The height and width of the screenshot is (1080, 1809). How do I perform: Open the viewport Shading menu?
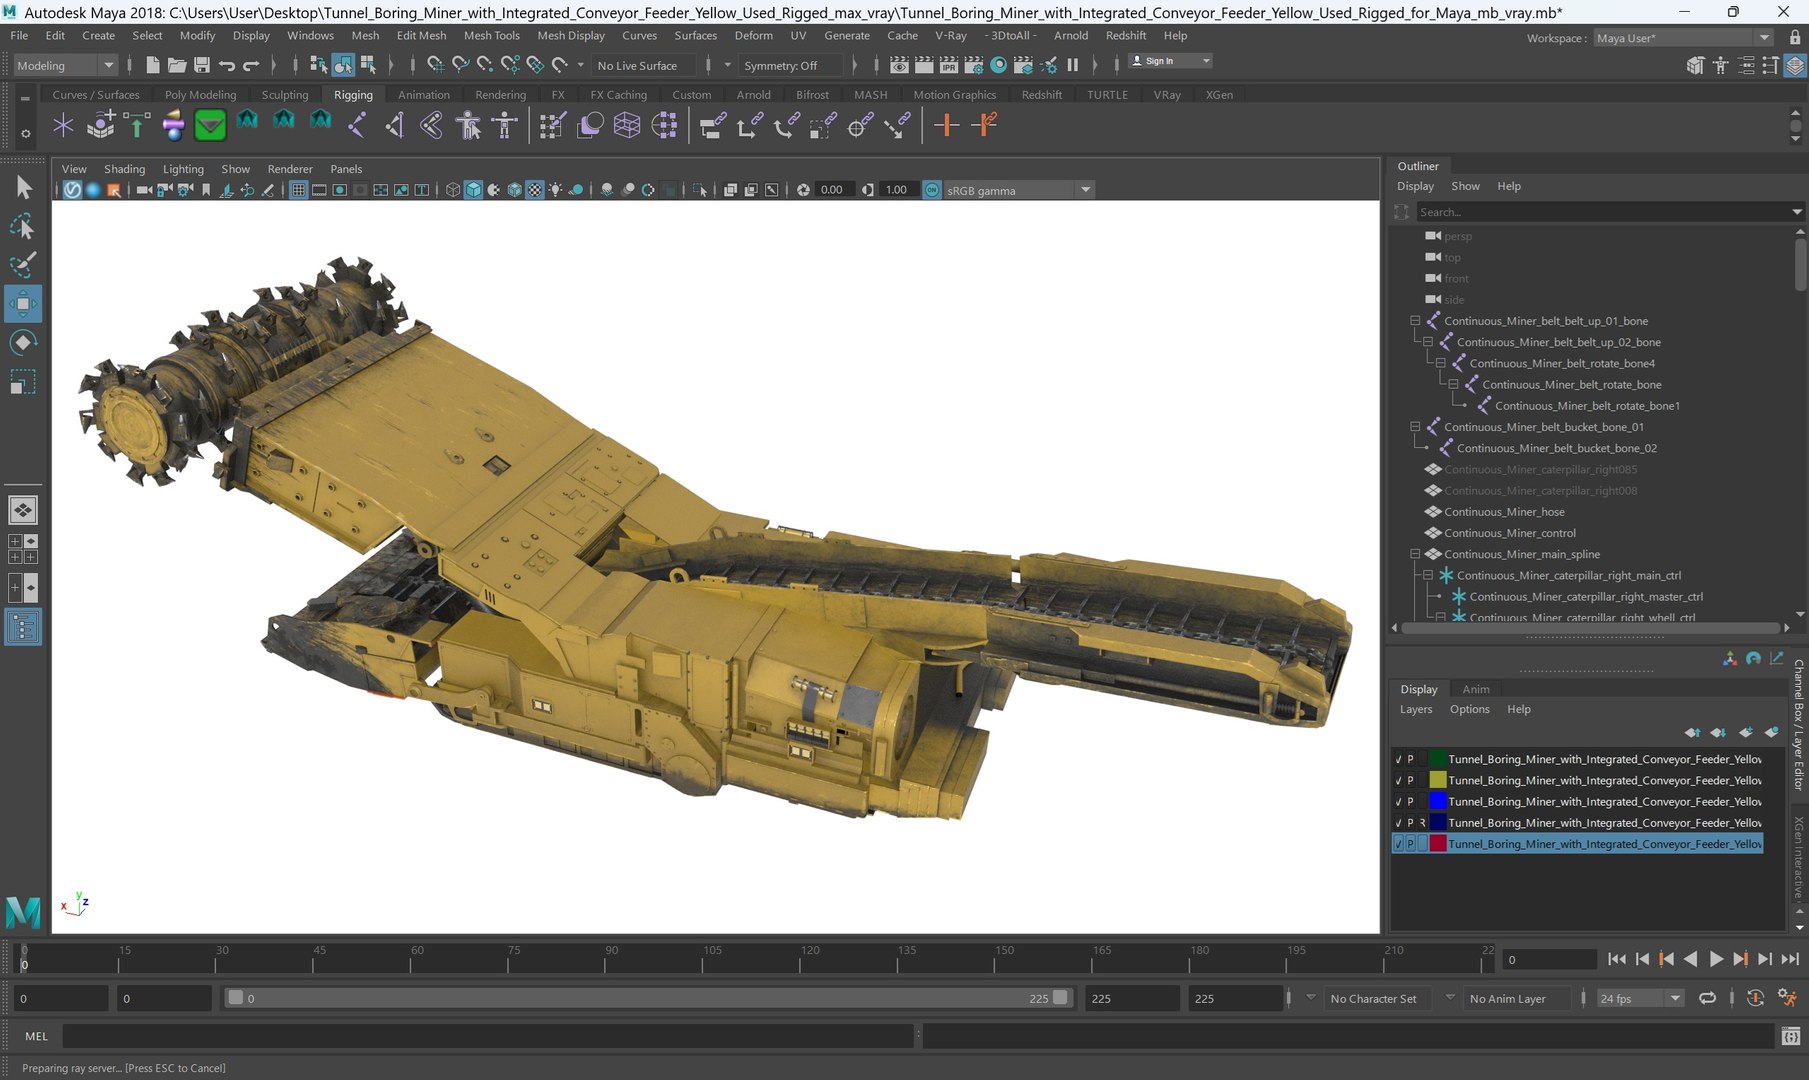(x=124, y=169)
